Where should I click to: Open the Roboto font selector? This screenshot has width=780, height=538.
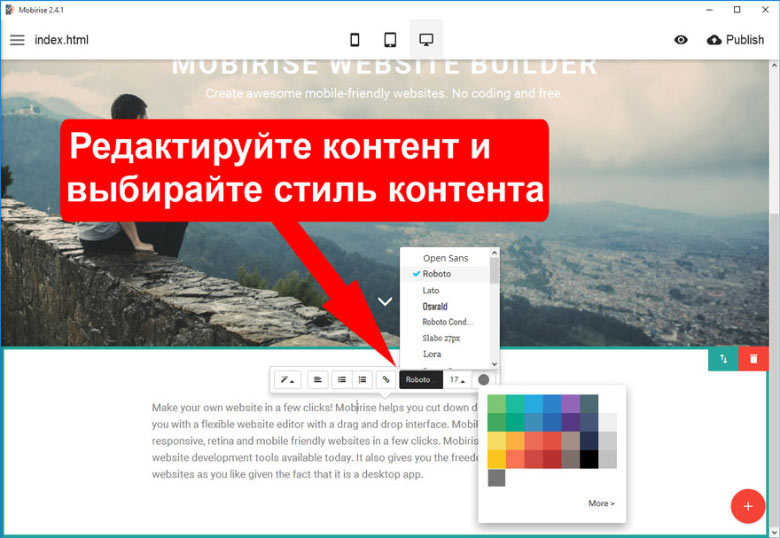click(x=420, y=380)
